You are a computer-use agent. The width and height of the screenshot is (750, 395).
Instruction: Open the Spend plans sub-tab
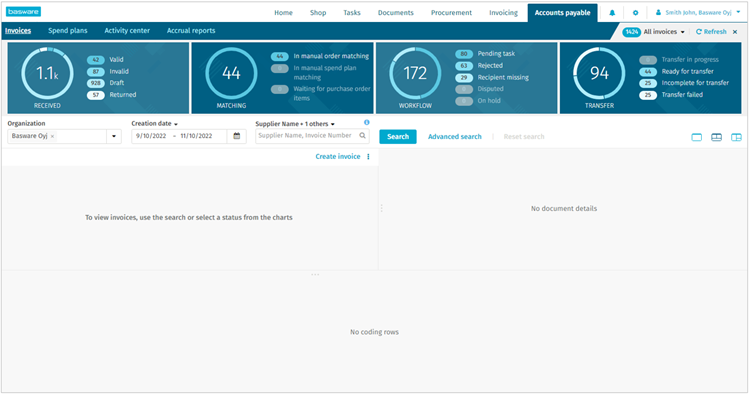(x=67, y=31)
